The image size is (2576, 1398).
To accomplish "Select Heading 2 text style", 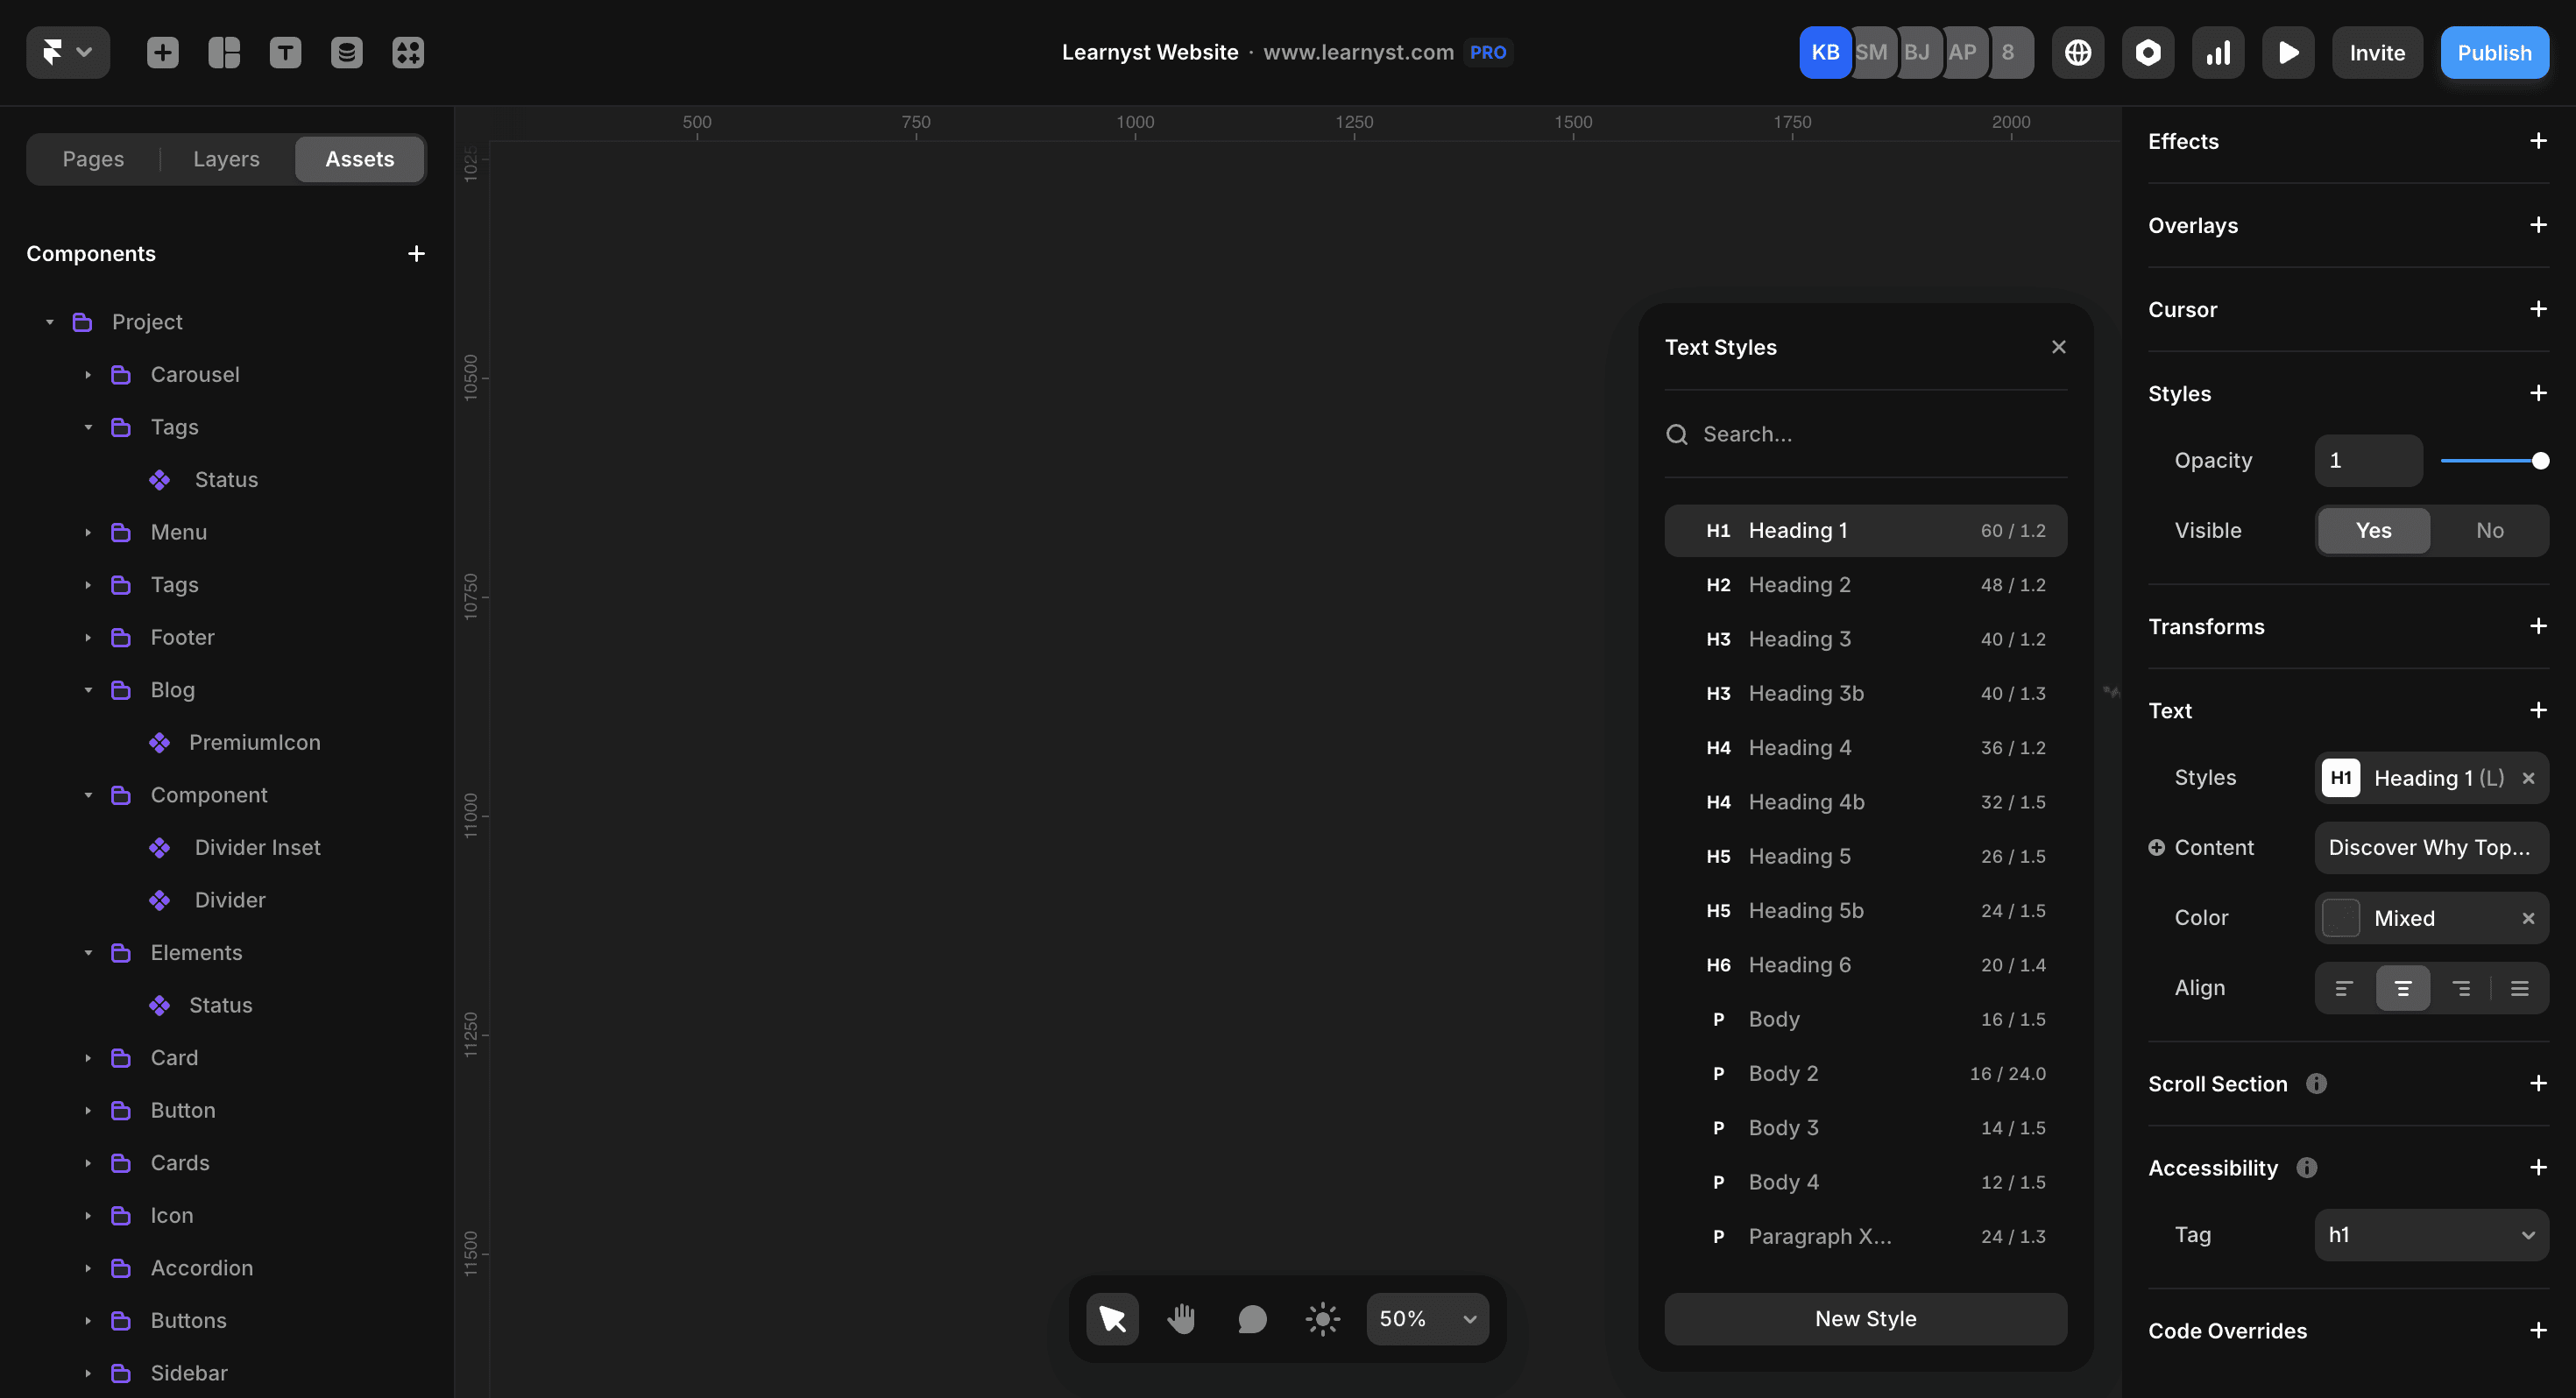I will [x=1865, y=585].
